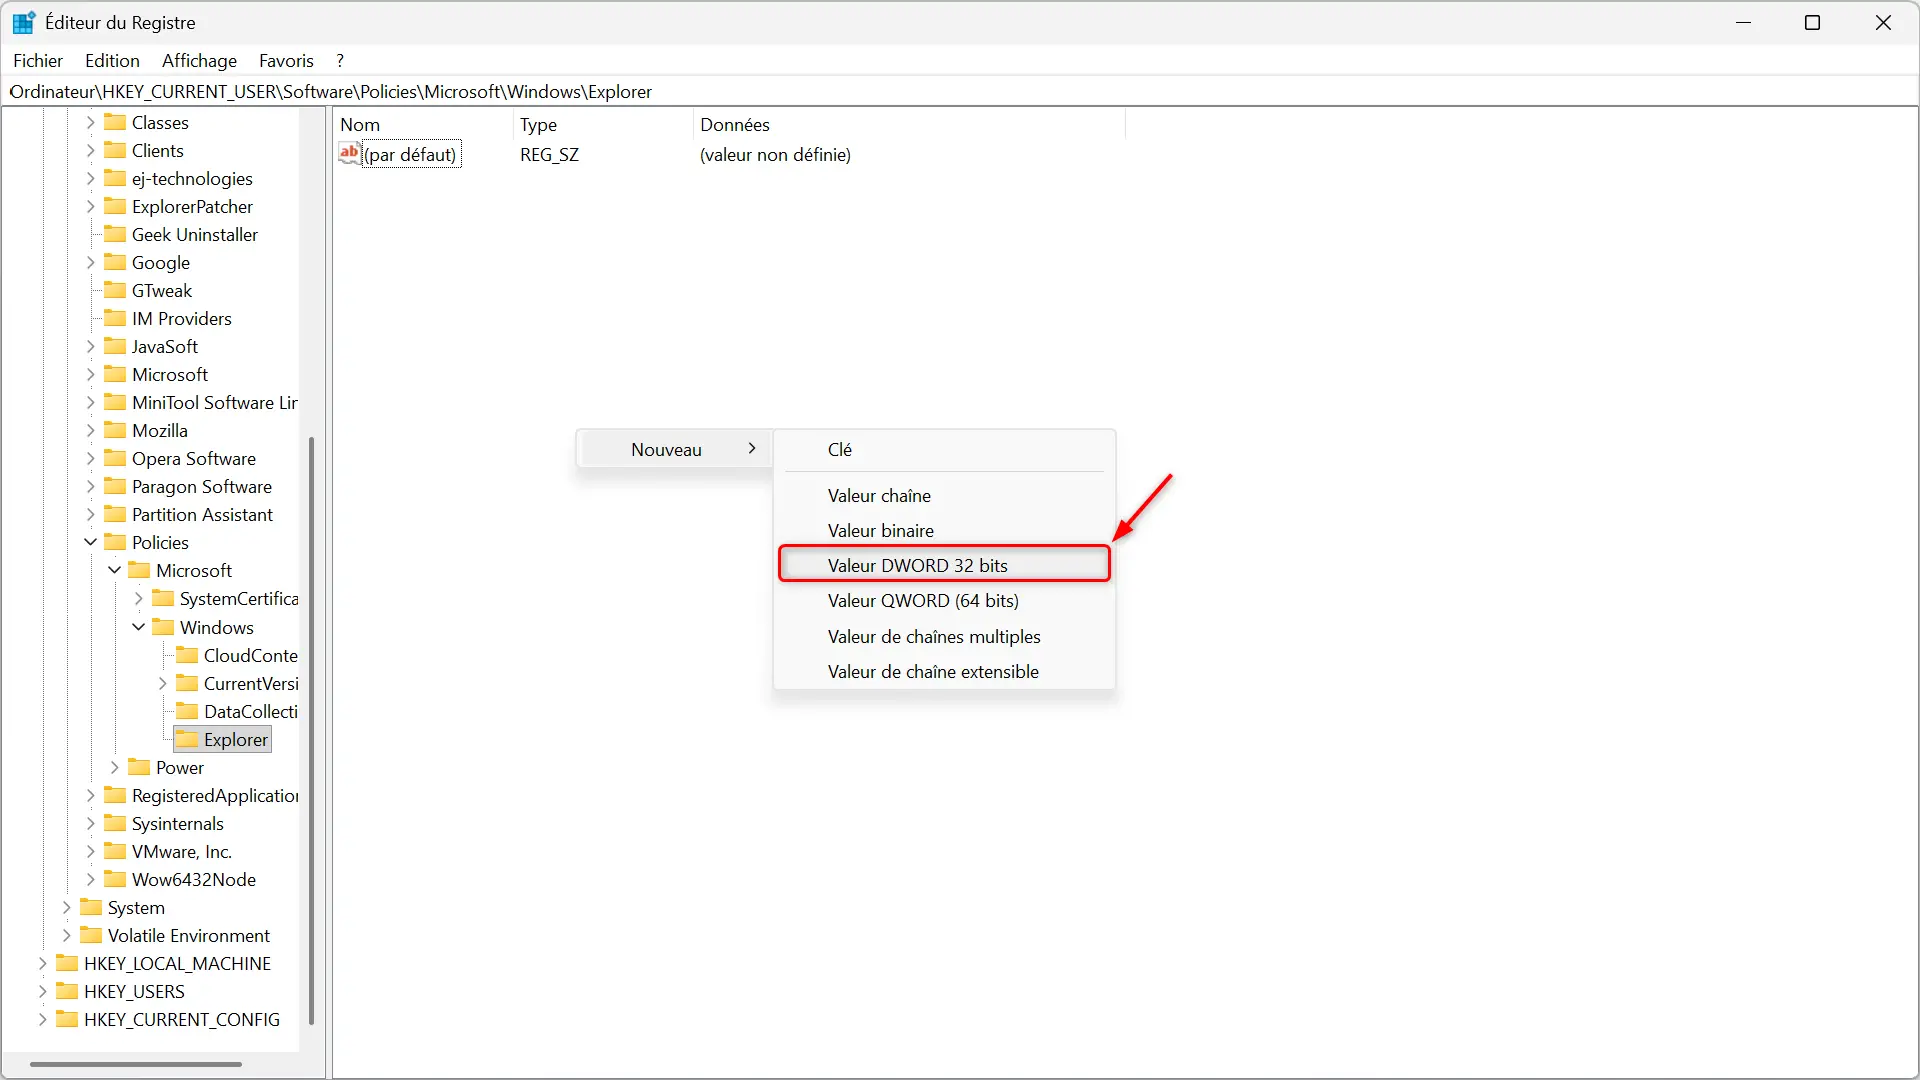Click the Type column header
This screenshot has height=1080, width=1920.
tap(603, 124)
